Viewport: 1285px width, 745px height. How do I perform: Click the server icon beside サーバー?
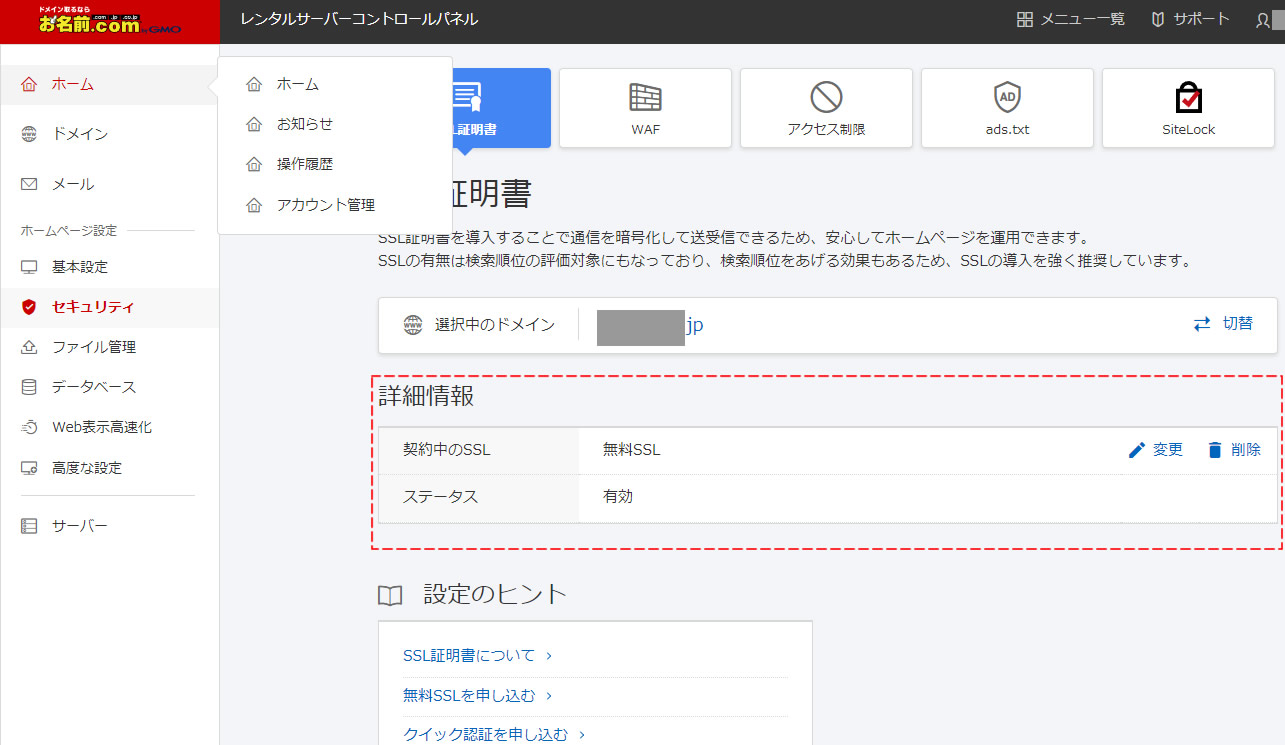29,526
